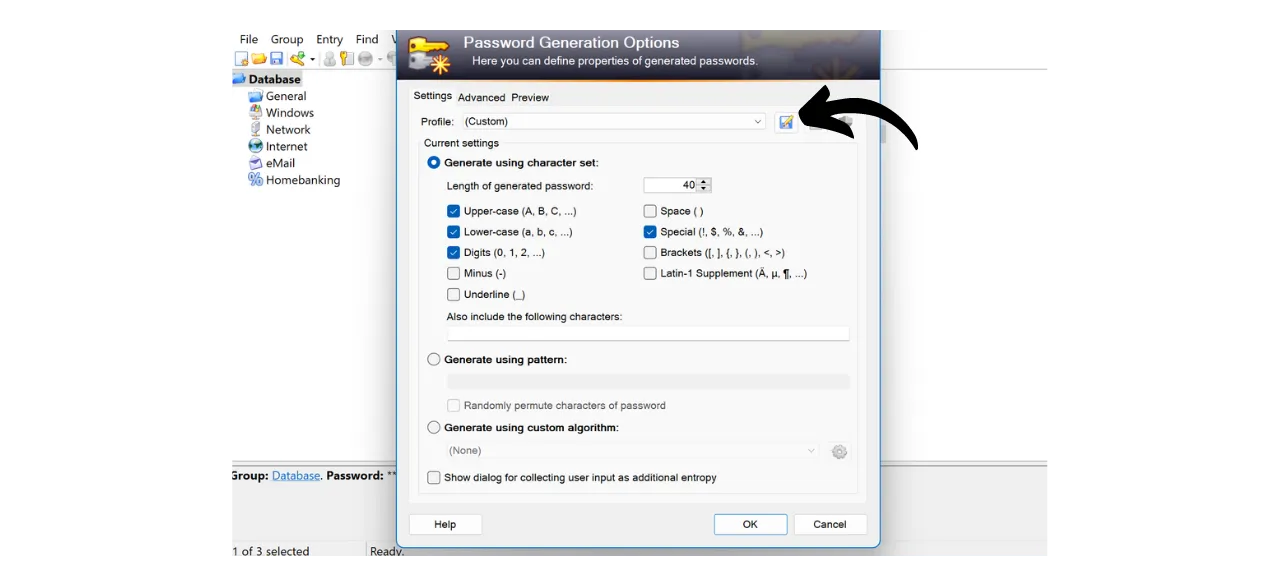This screenshot has height=586, width=1280.
Task: Open the Group menu
Action: [x=287, y=39]
